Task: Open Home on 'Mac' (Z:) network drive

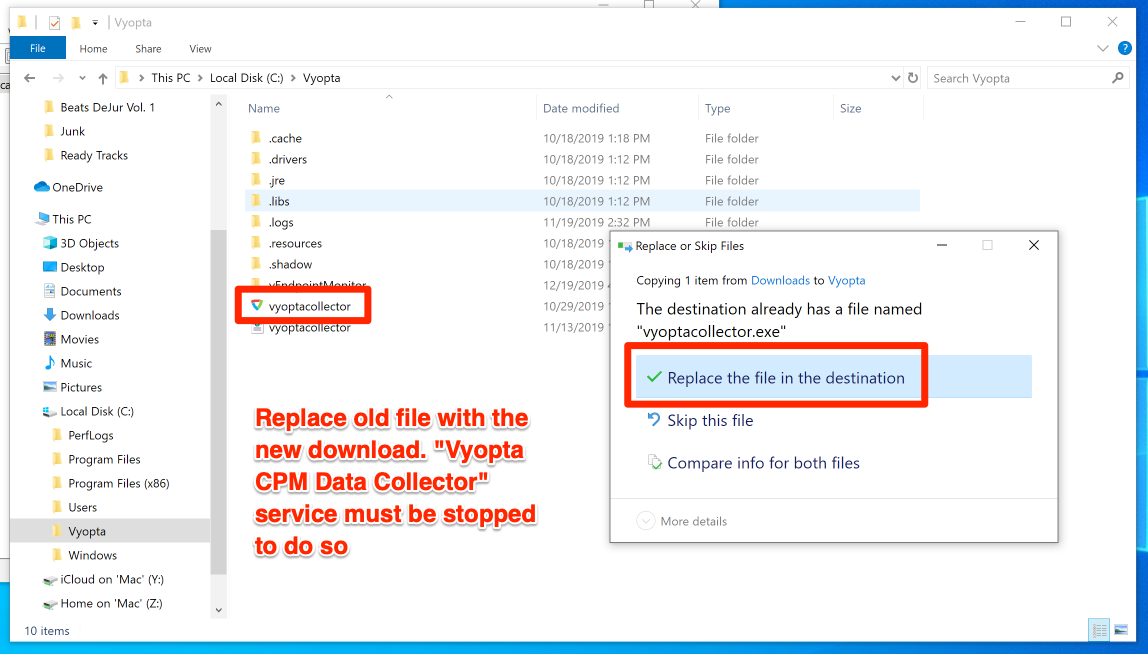Action: [x=111, y=603]
